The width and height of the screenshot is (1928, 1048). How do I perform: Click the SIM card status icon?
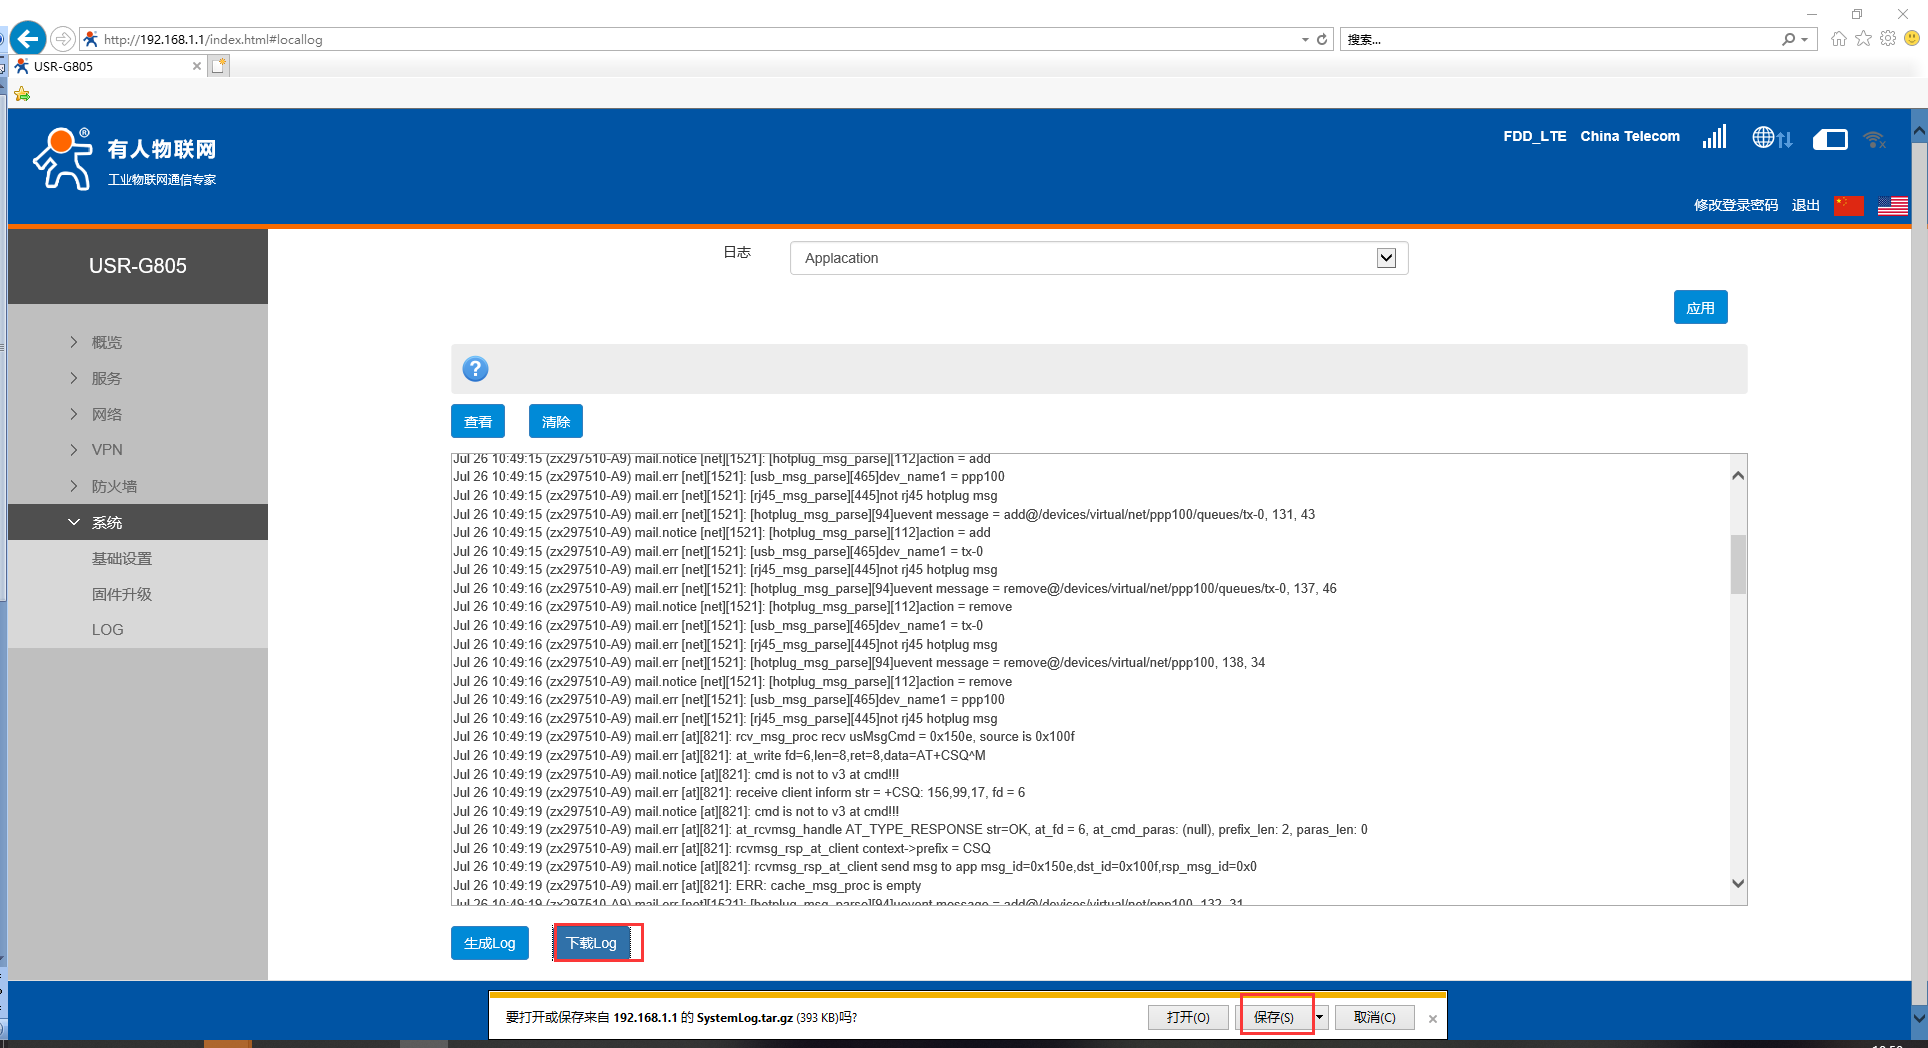coord(1829,139)
